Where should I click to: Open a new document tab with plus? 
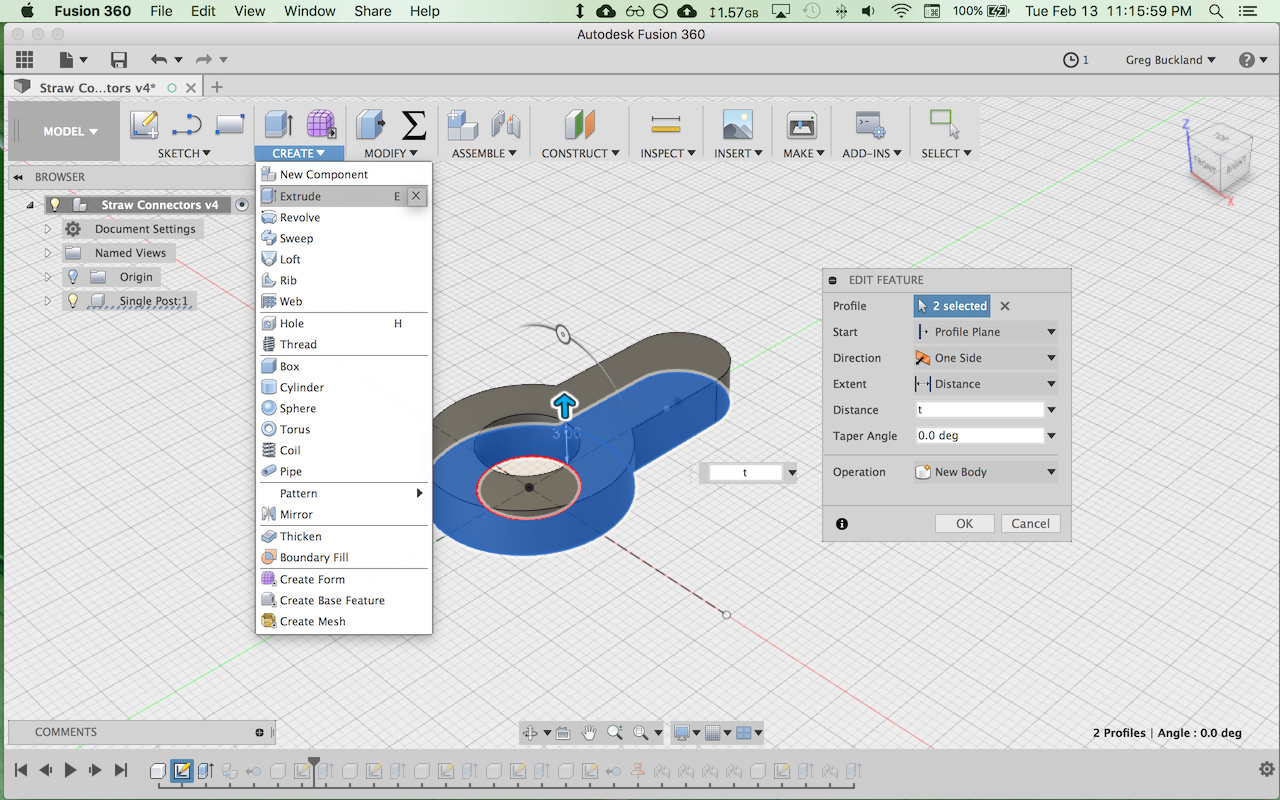coord(217,87)
